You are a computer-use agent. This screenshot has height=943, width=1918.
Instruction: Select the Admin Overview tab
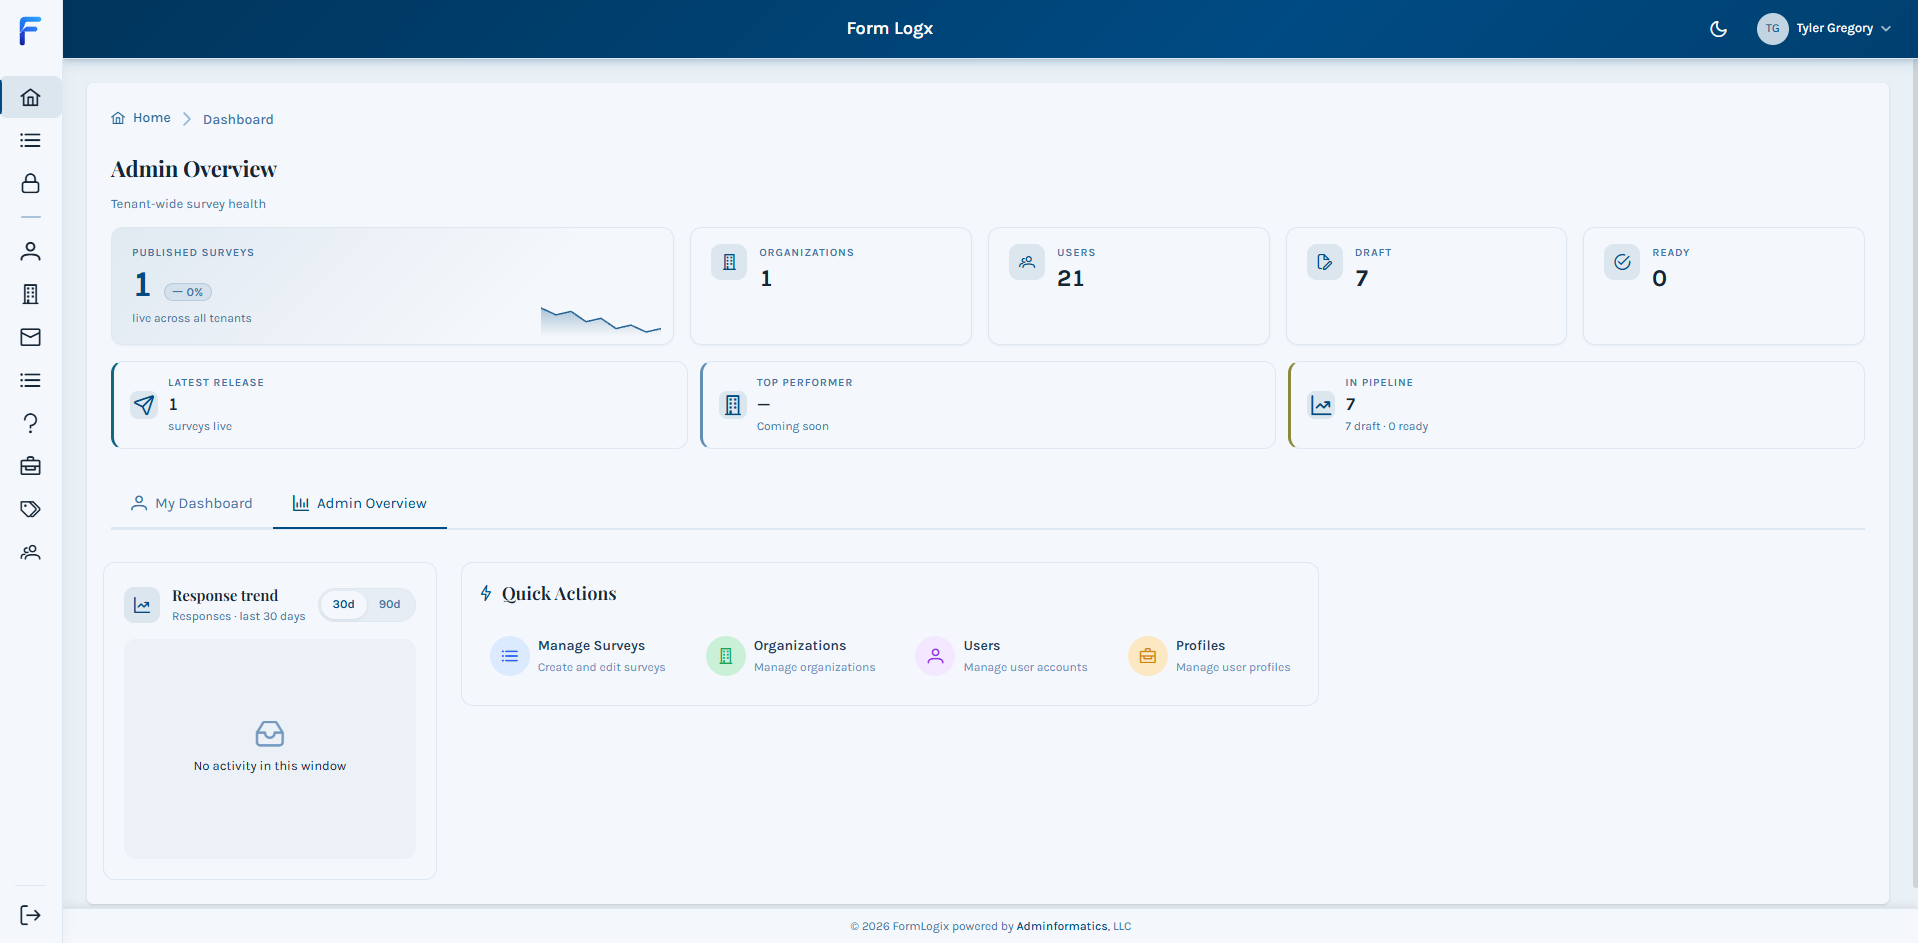[360, 504]
